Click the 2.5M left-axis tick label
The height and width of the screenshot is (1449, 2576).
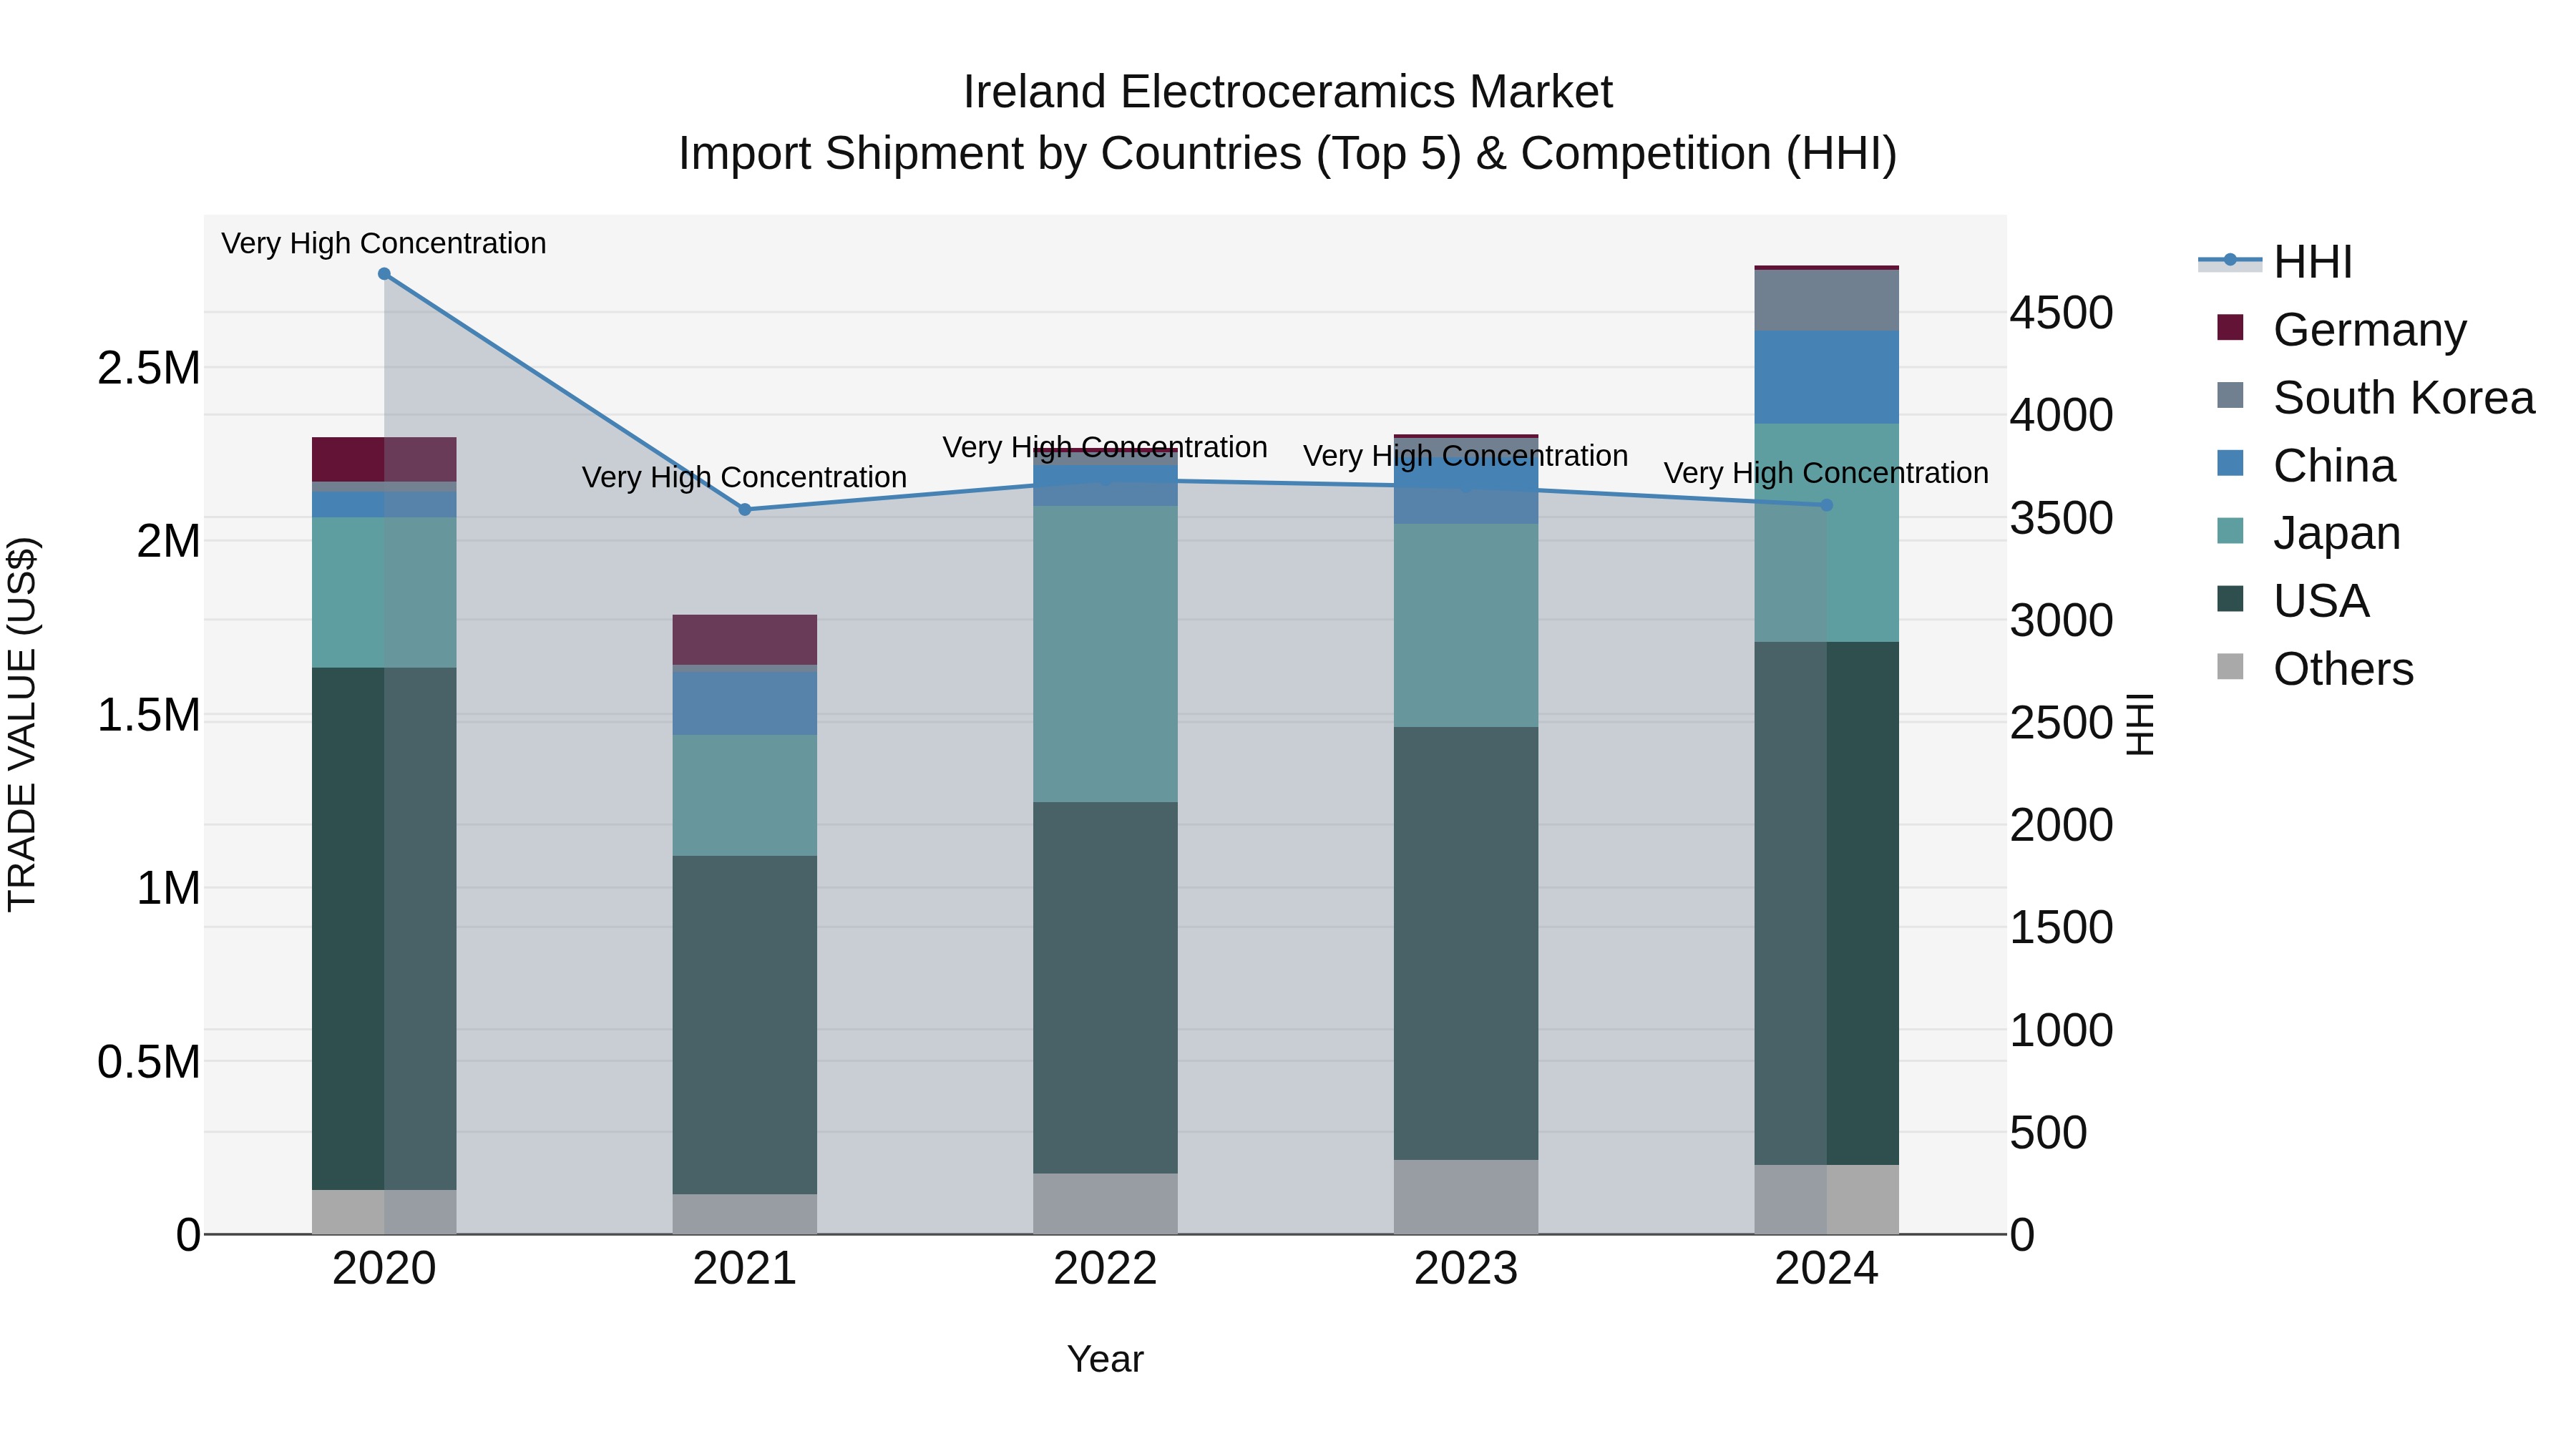pyautogui.click(x=149, y=368)
